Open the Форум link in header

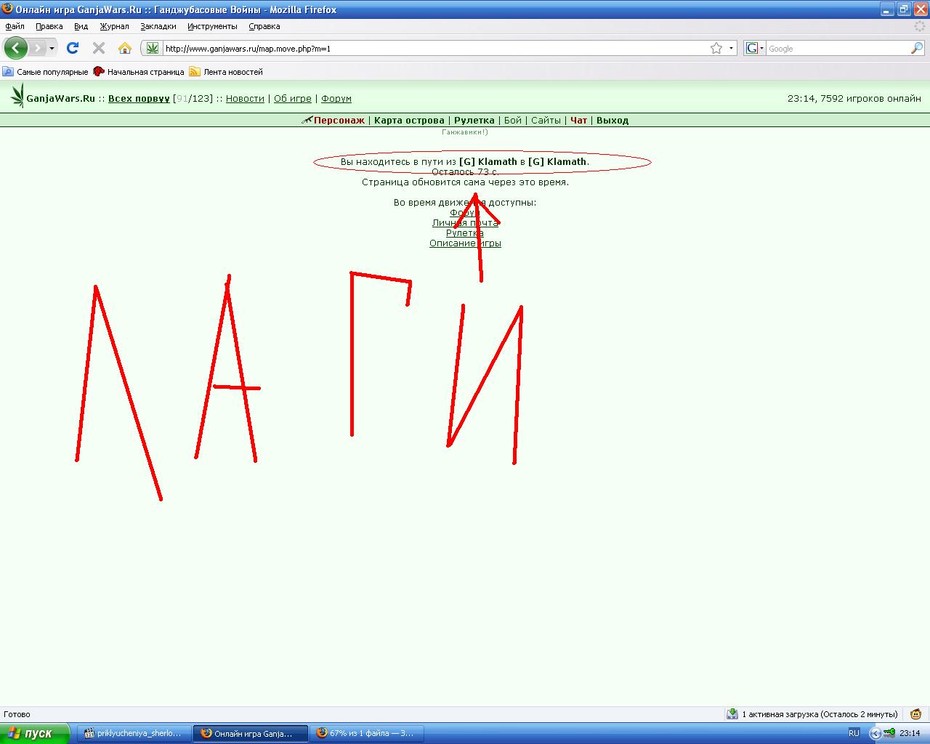pyautogui.click(x=336, y=98)
